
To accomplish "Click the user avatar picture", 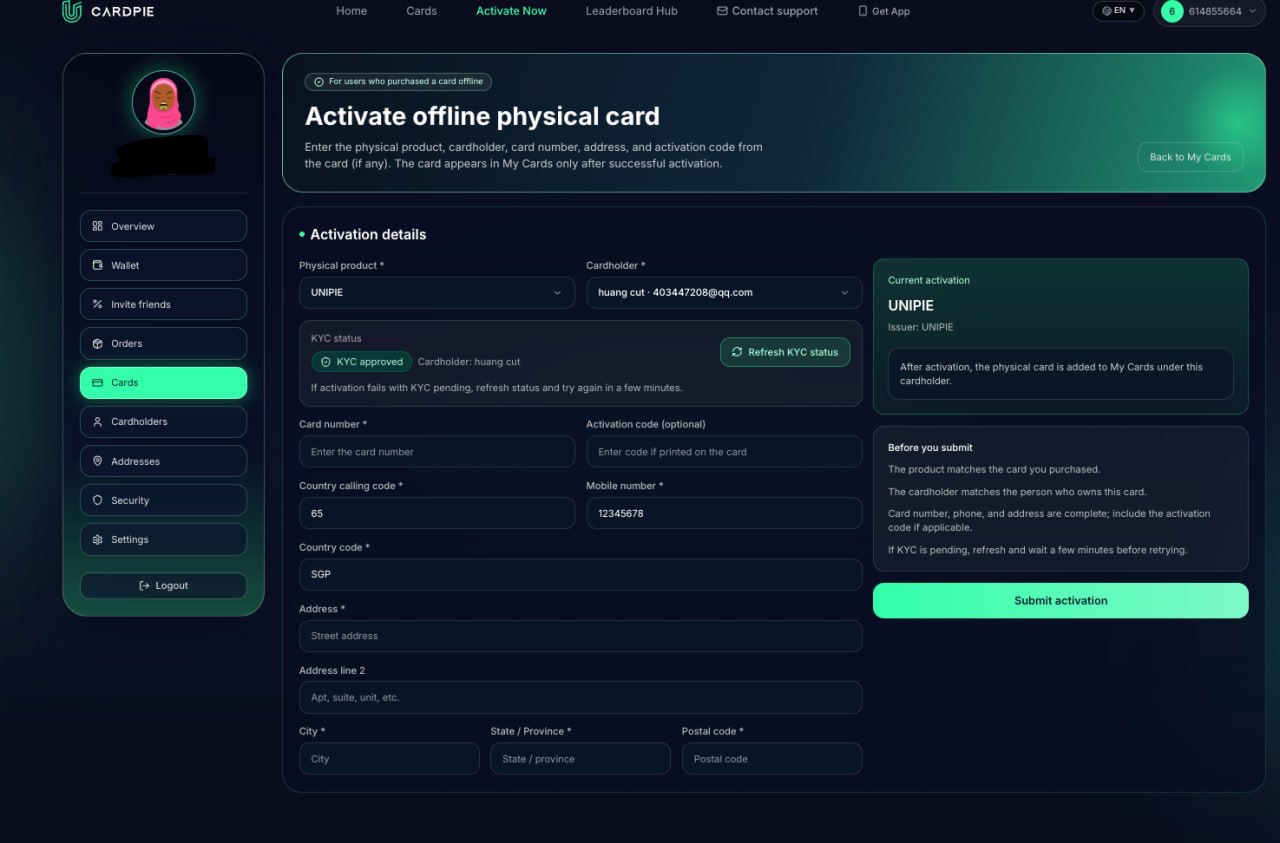I will pos(163,102).
